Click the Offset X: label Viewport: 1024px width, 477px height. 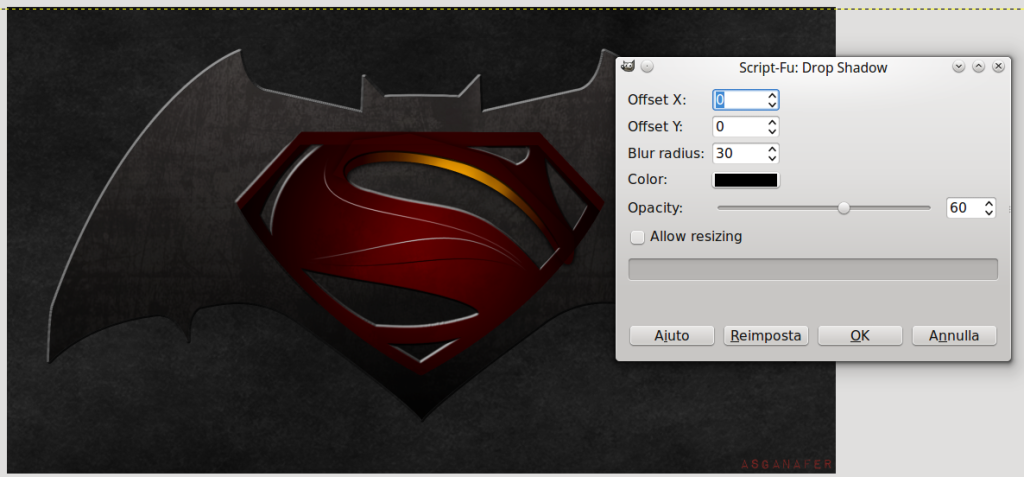656,100
